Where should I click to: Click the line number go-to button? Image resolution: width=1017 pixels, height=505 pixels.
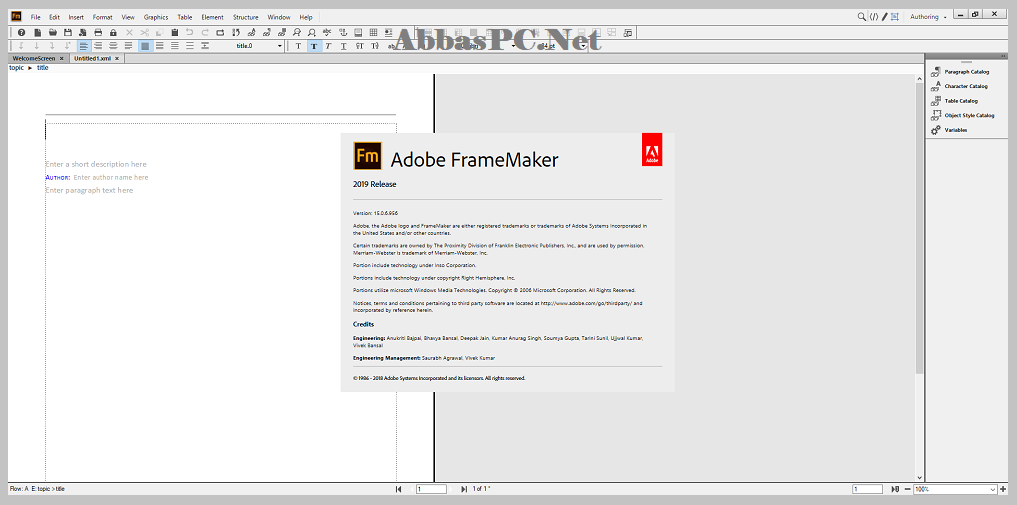pos(895,489)
